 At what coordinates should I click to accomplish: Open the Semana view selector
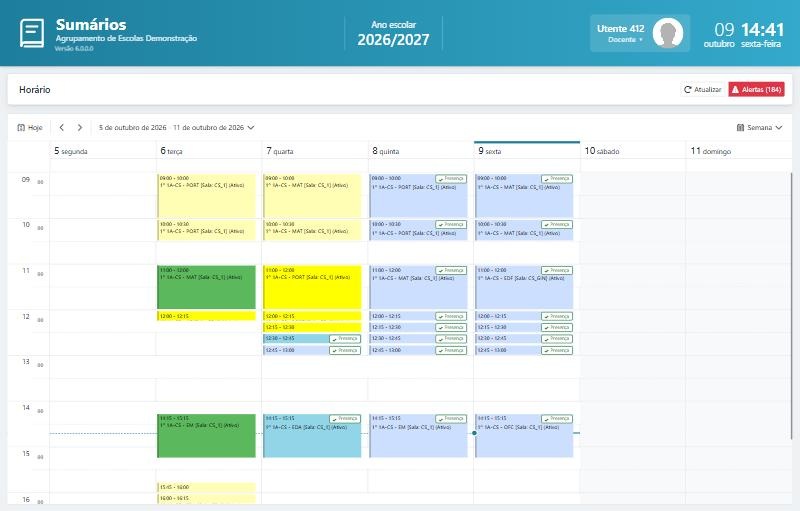point(759,127)
